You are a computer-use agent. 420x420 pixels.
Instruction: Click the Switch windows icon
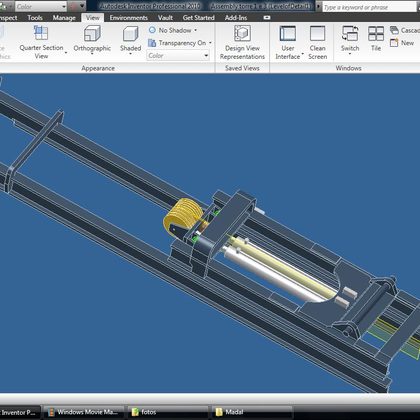(350, 34)
